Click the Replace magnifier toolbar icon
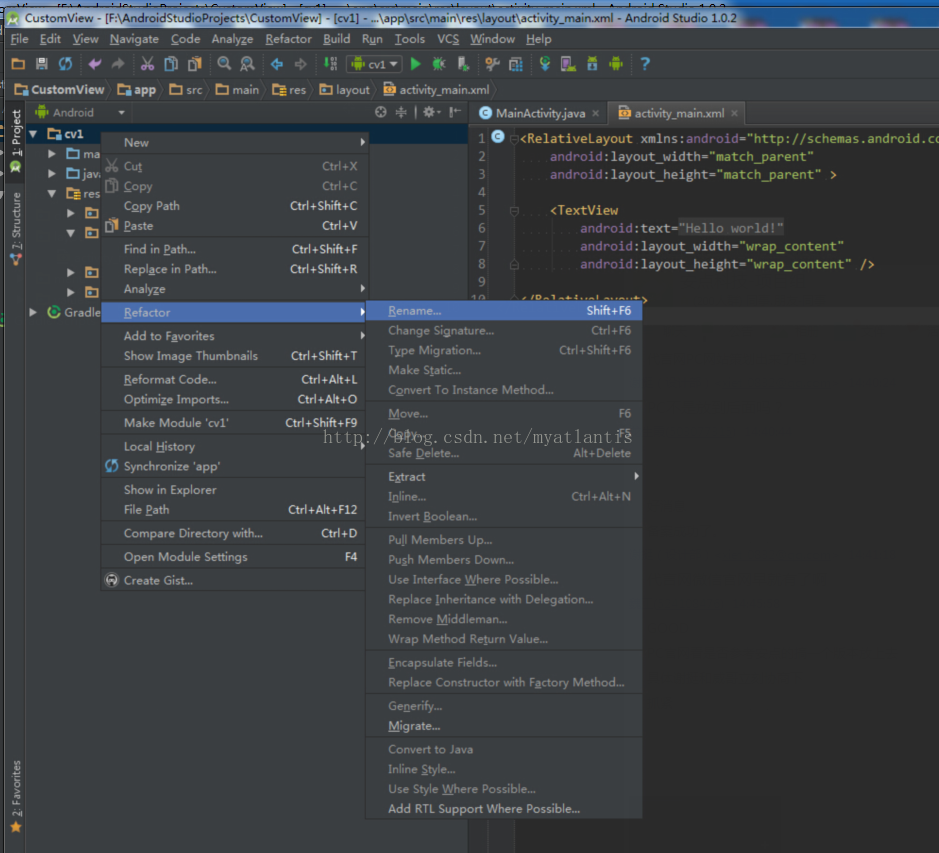939x853 pixels. click(247, 63)
